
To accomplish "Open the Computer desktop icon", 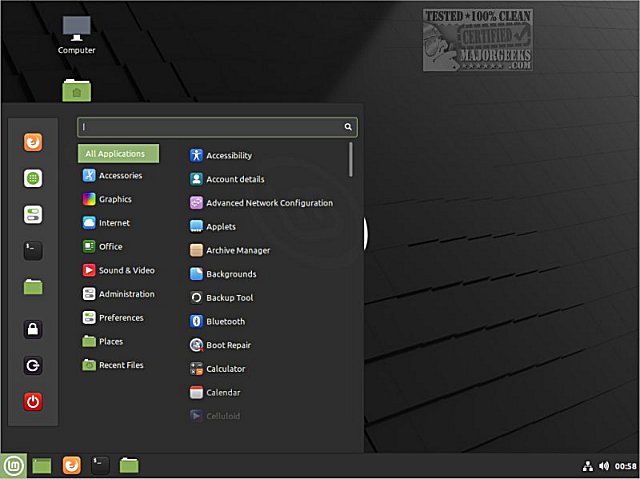I will (x=76, y=35).
